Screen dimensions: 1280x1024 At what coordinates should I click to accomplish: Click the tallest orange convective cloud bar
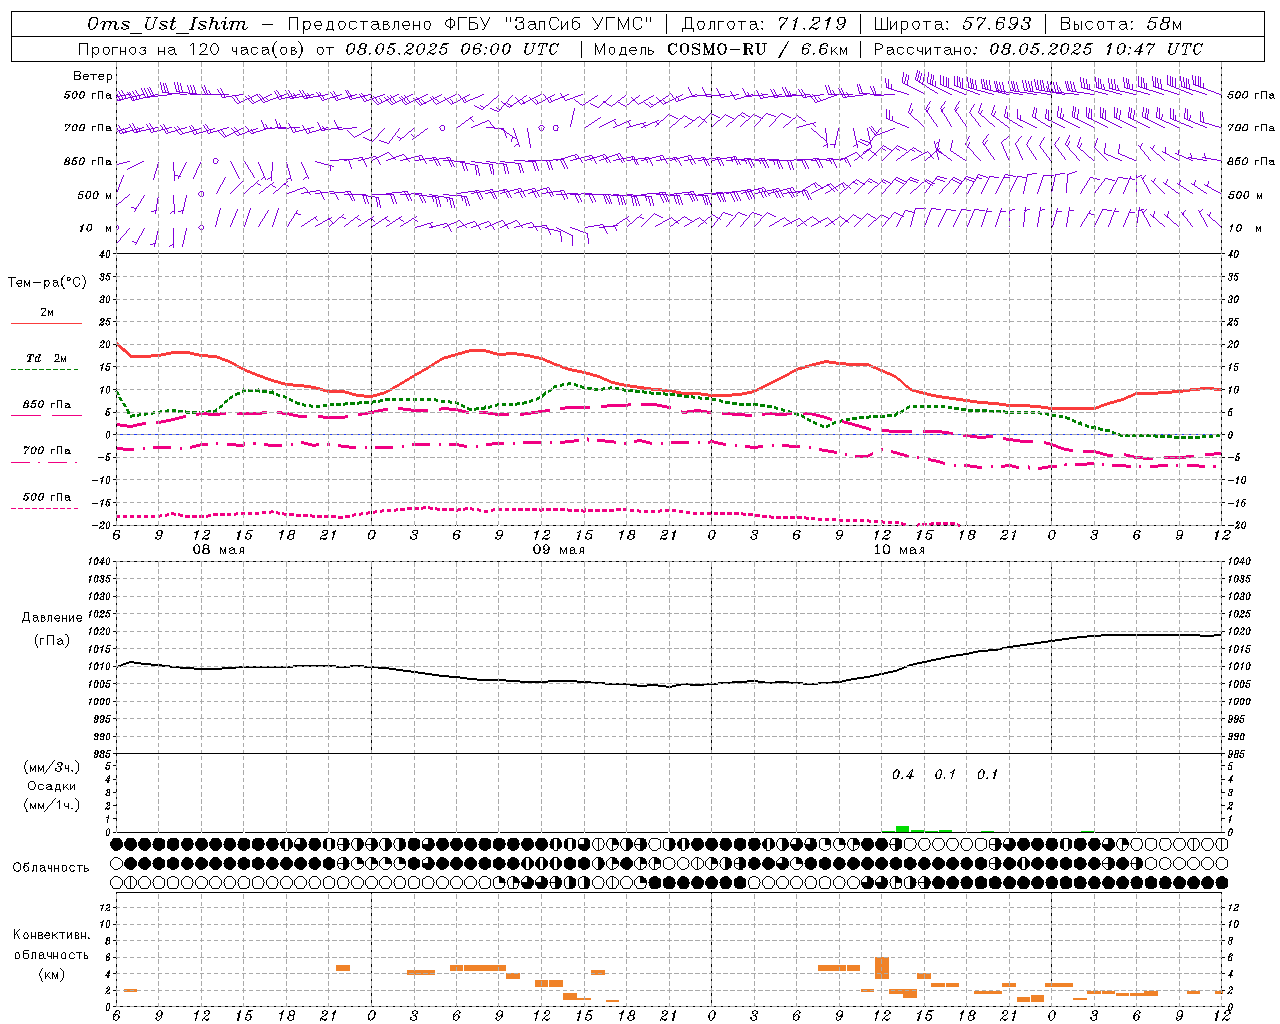tap(882, 968)
